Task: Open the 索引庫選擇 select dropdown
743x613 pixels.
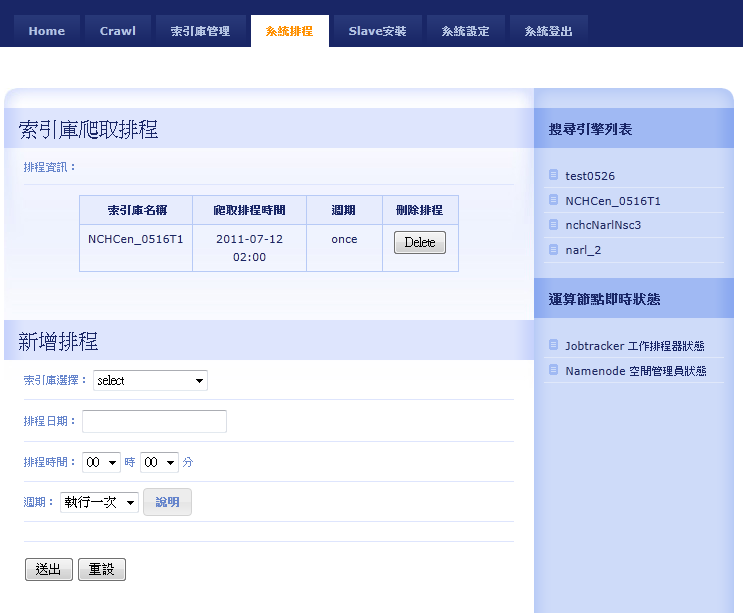Action: point(150,380)
